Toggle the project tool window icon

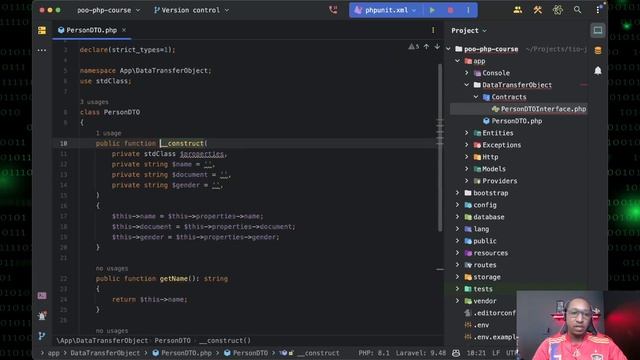point(42,31)
